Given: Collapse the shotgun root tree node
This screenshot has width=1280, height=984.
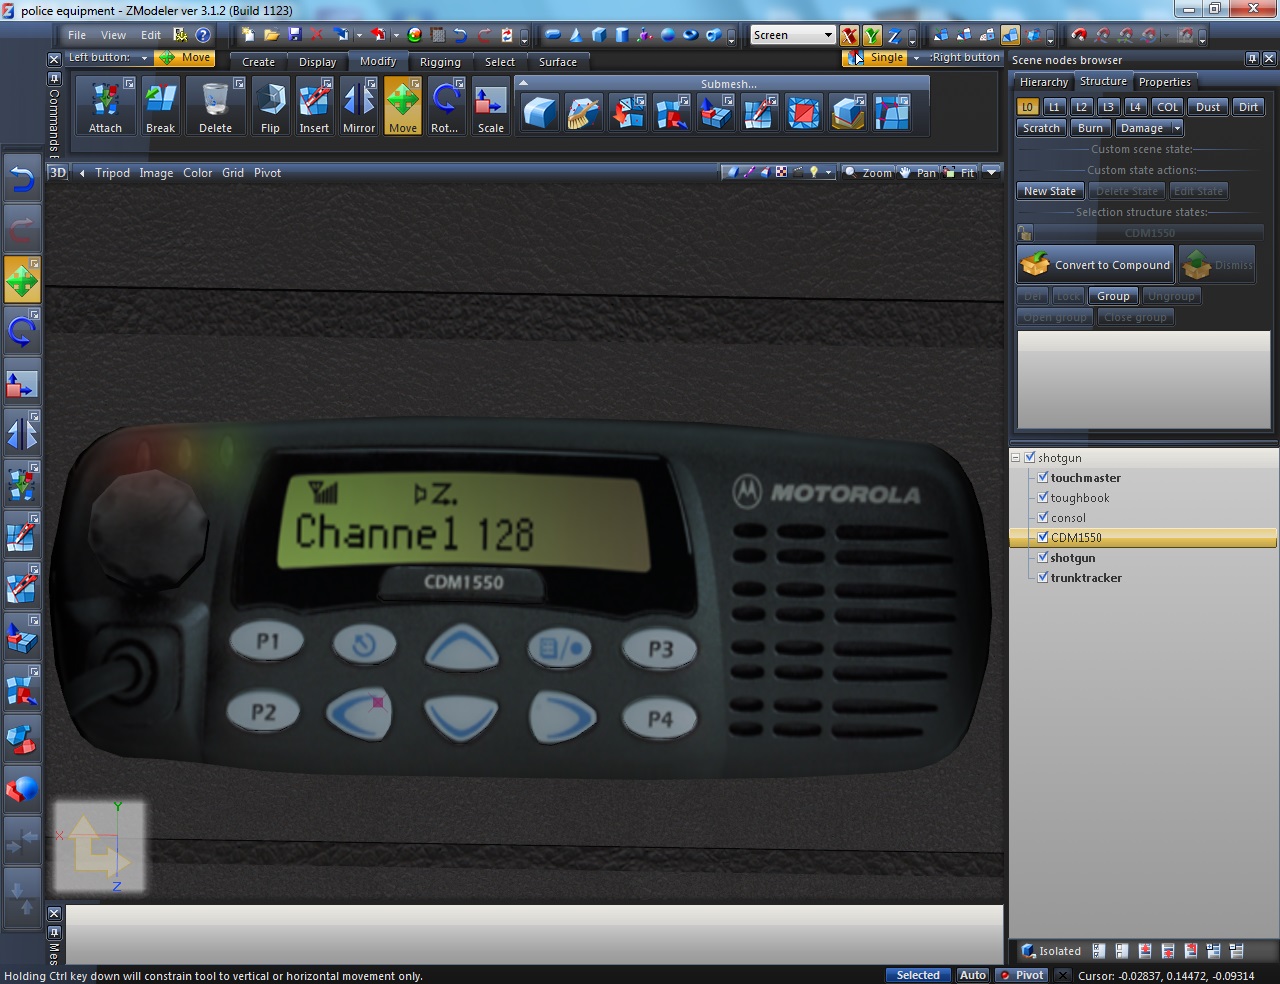Looking at the screenshot, I should pyautogui.click(x=1016, y=458).
